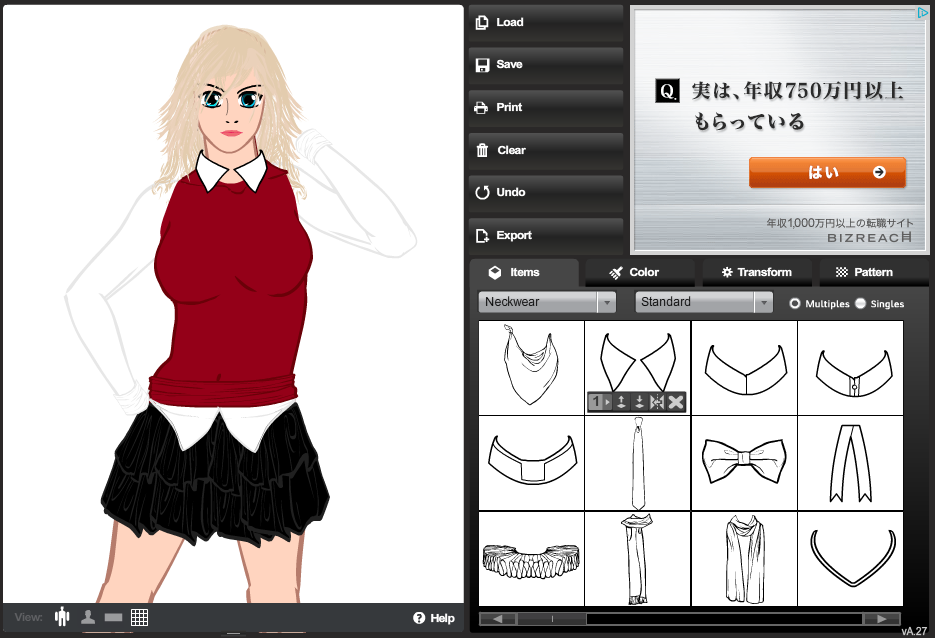The width and height of the screenshot is (936, 639).
Task: Switch to full body view icon
Action: 62,617
